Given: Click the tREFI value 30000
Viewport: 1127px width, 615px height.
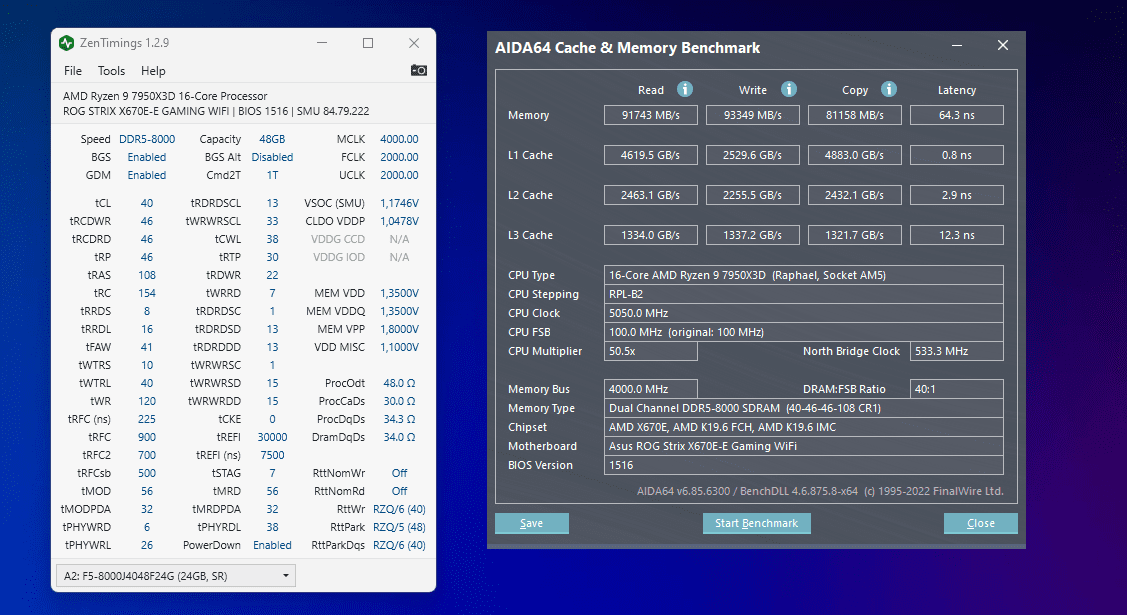Looking at the screenshot, I should (272, 437).
